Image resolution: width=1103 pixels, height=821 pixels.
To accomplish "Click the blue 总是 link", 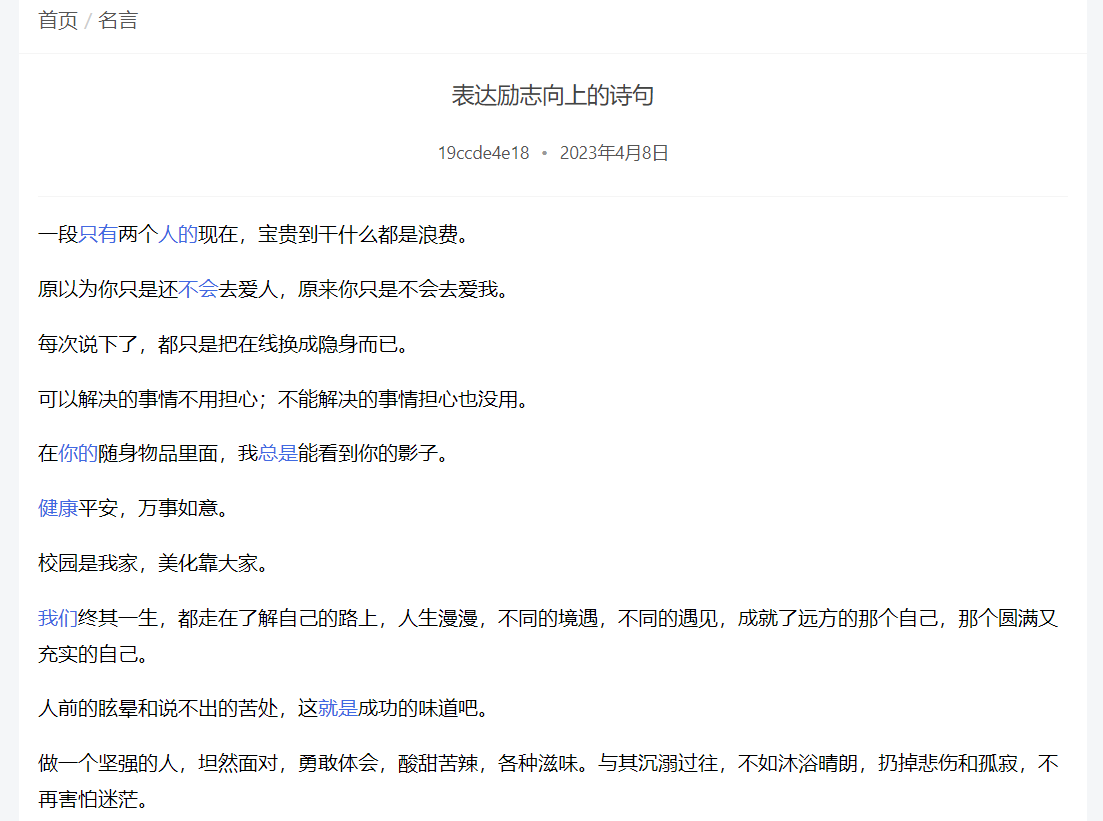I will (279, 453).
